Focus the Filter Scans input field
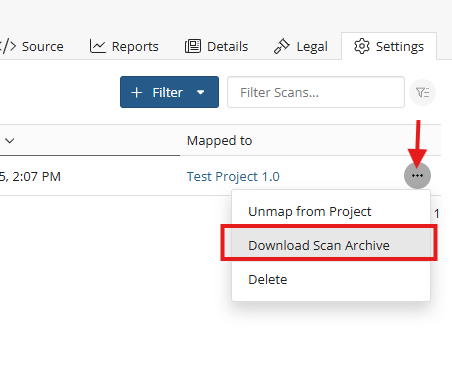452x371 pixels. [x=316, y=92]
